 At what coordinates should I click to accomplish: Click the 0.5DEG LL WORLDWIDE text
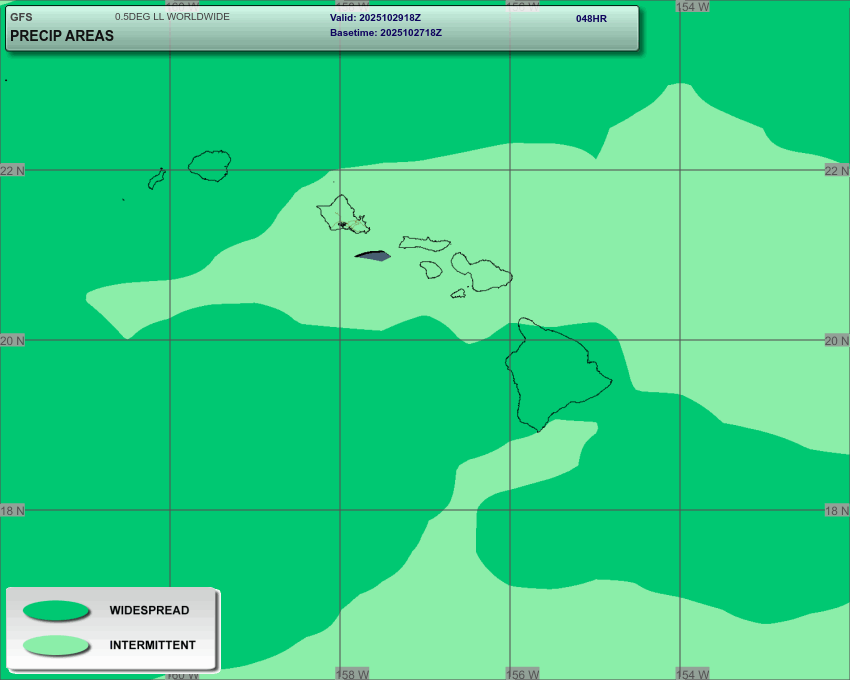click(172, 17)
